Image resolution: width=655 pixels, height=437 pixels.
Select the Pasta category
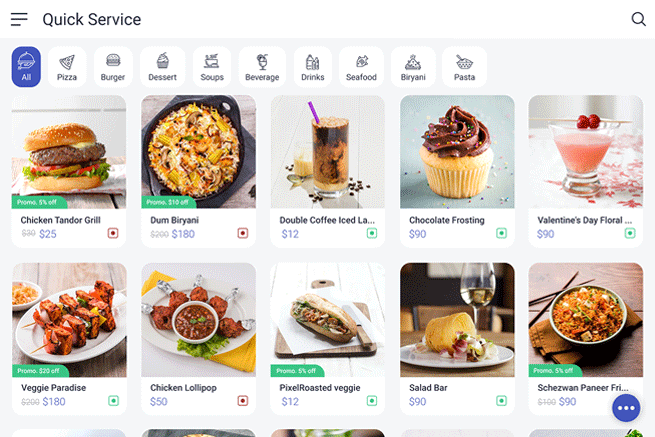tap(465, 67)
